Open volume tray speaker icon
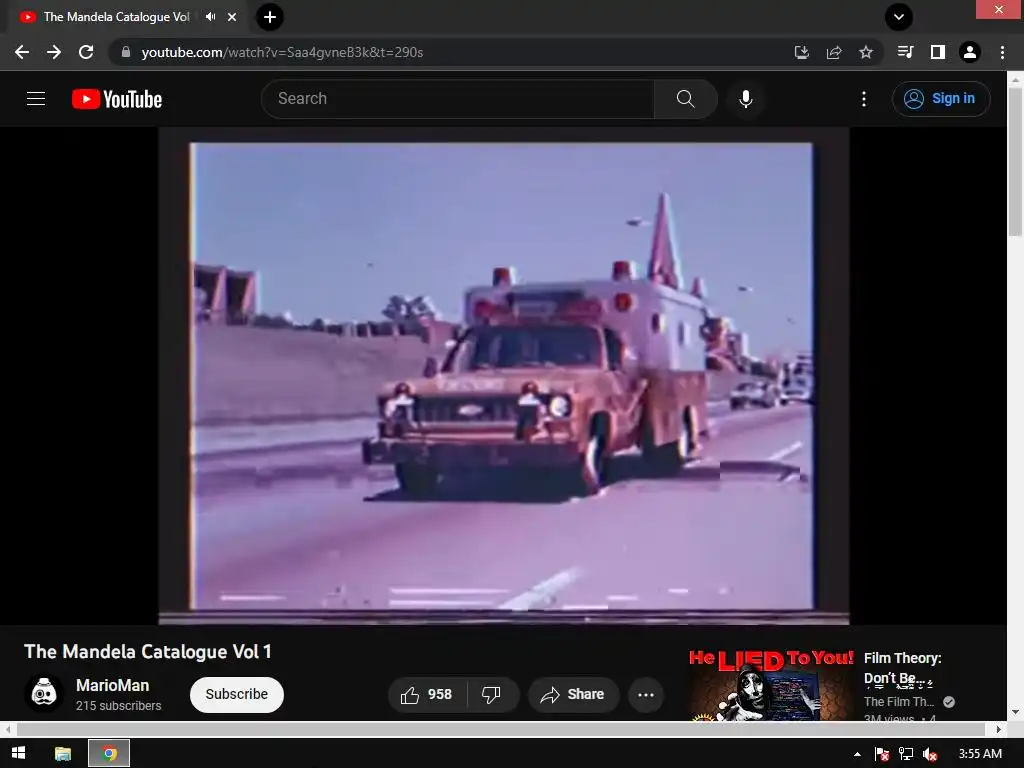 [930, 754]
